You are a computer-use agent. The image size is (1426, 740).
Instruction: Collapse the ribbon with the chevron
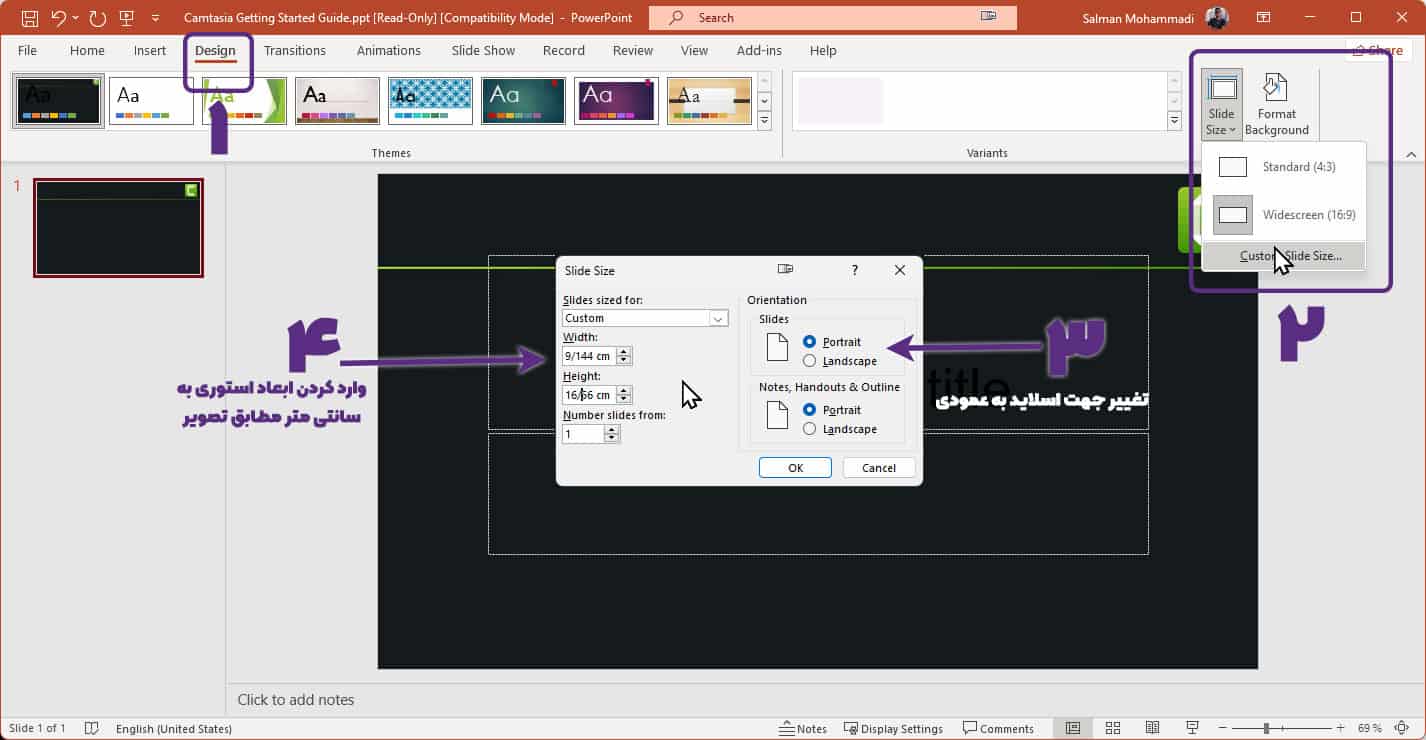coord(1411,155)
